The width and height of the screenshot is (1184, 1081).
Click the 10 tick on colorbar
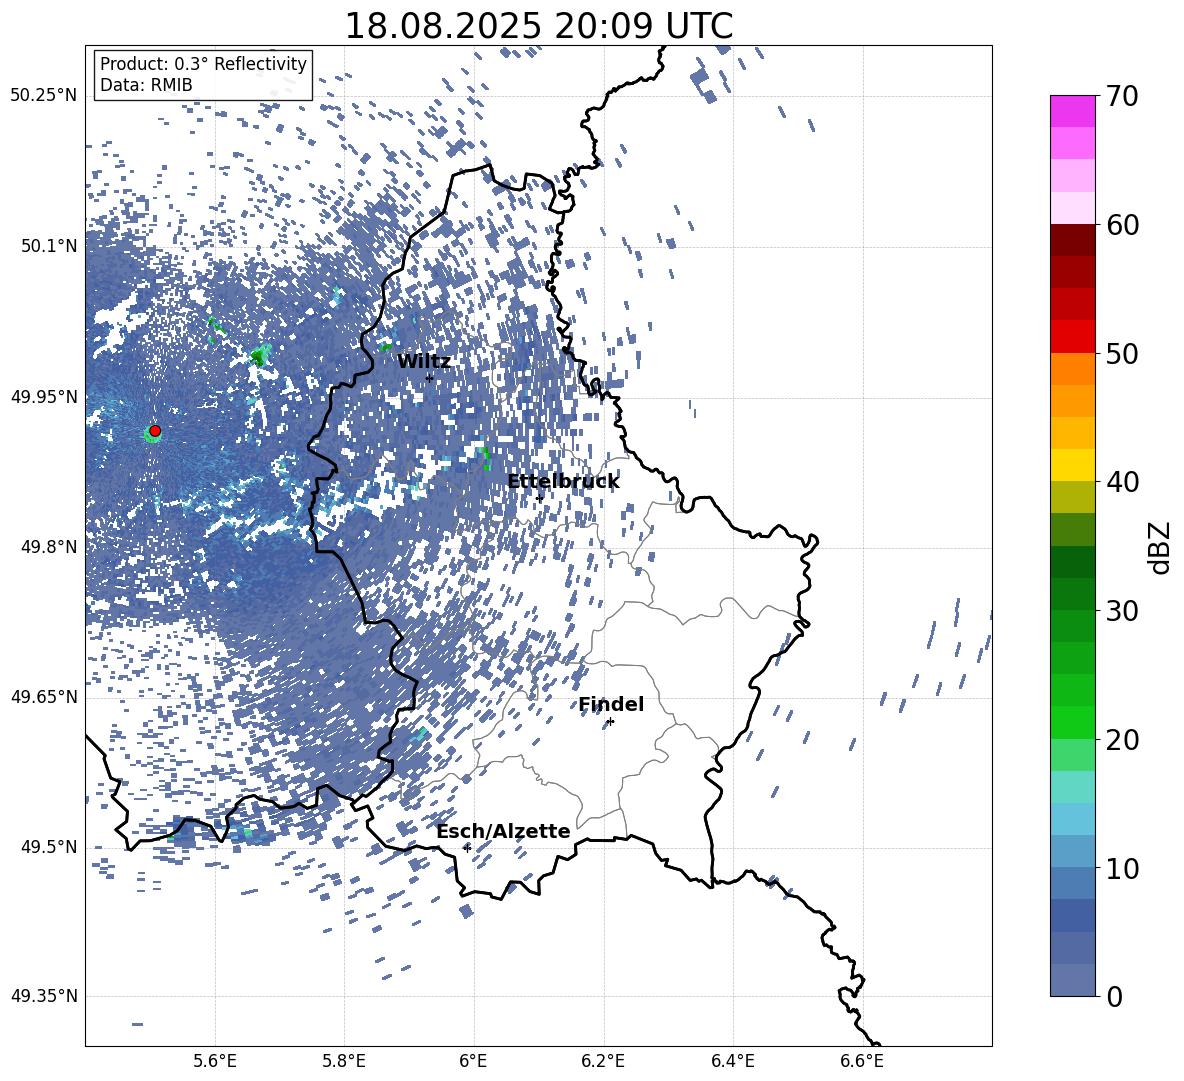tap(1121, 868)
